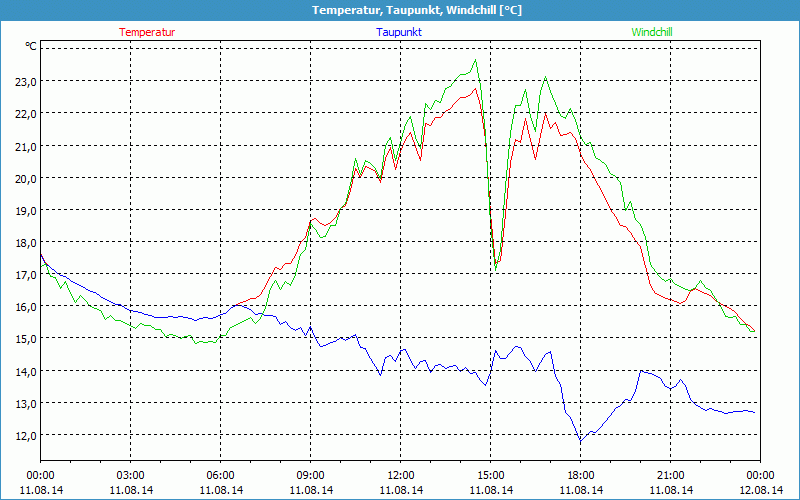Select the 18,0 y-axis tick label
Viewport: 800px width, 500px height.
click(x=24, y=242)
